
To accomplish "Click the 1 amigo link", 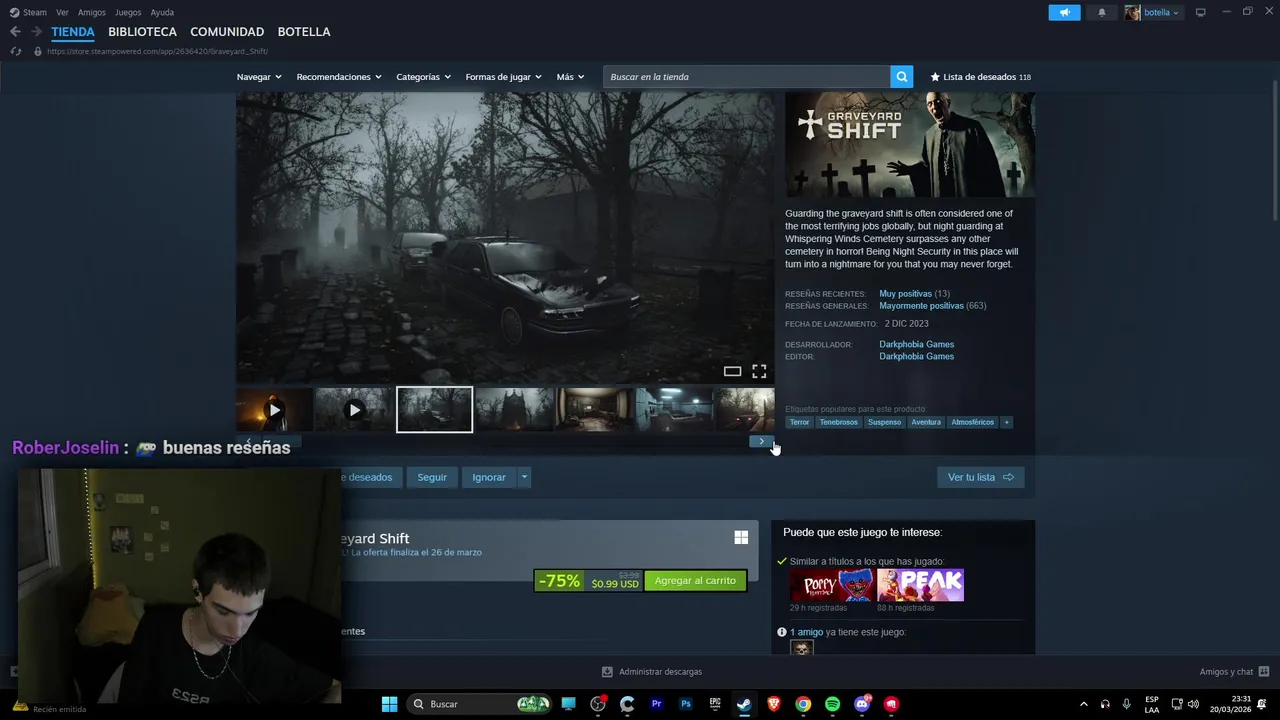I will click(x=806, y=632).
